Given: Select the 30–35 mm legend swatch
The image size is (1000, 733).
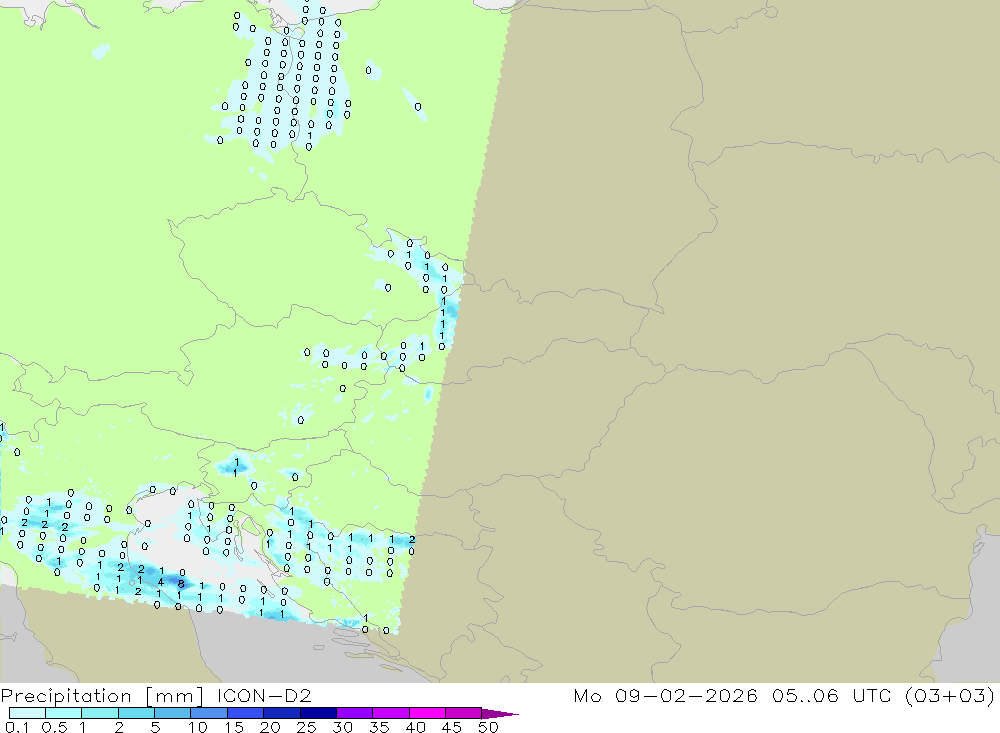Looking at the screenshot, I should coord(355,713).
